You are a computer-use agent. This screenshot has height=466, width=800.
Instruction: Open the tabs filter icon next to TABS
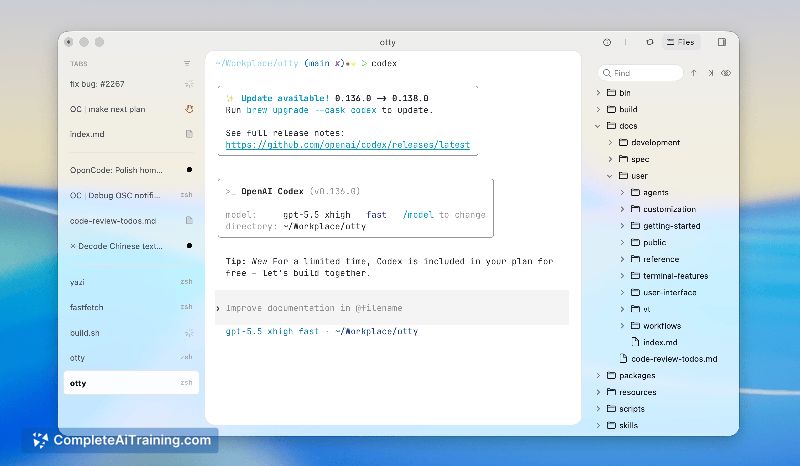point(187,63)
